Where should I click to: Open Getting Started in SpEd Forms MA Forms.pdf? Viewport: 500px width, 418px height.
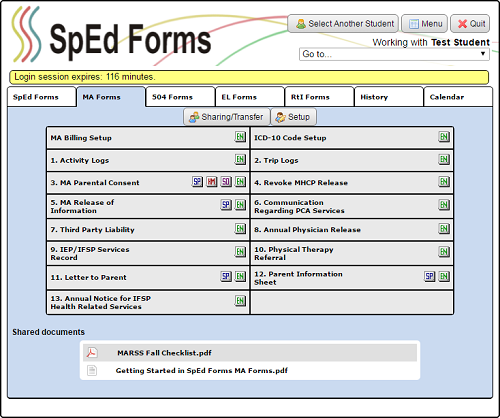tap(201, 370)
